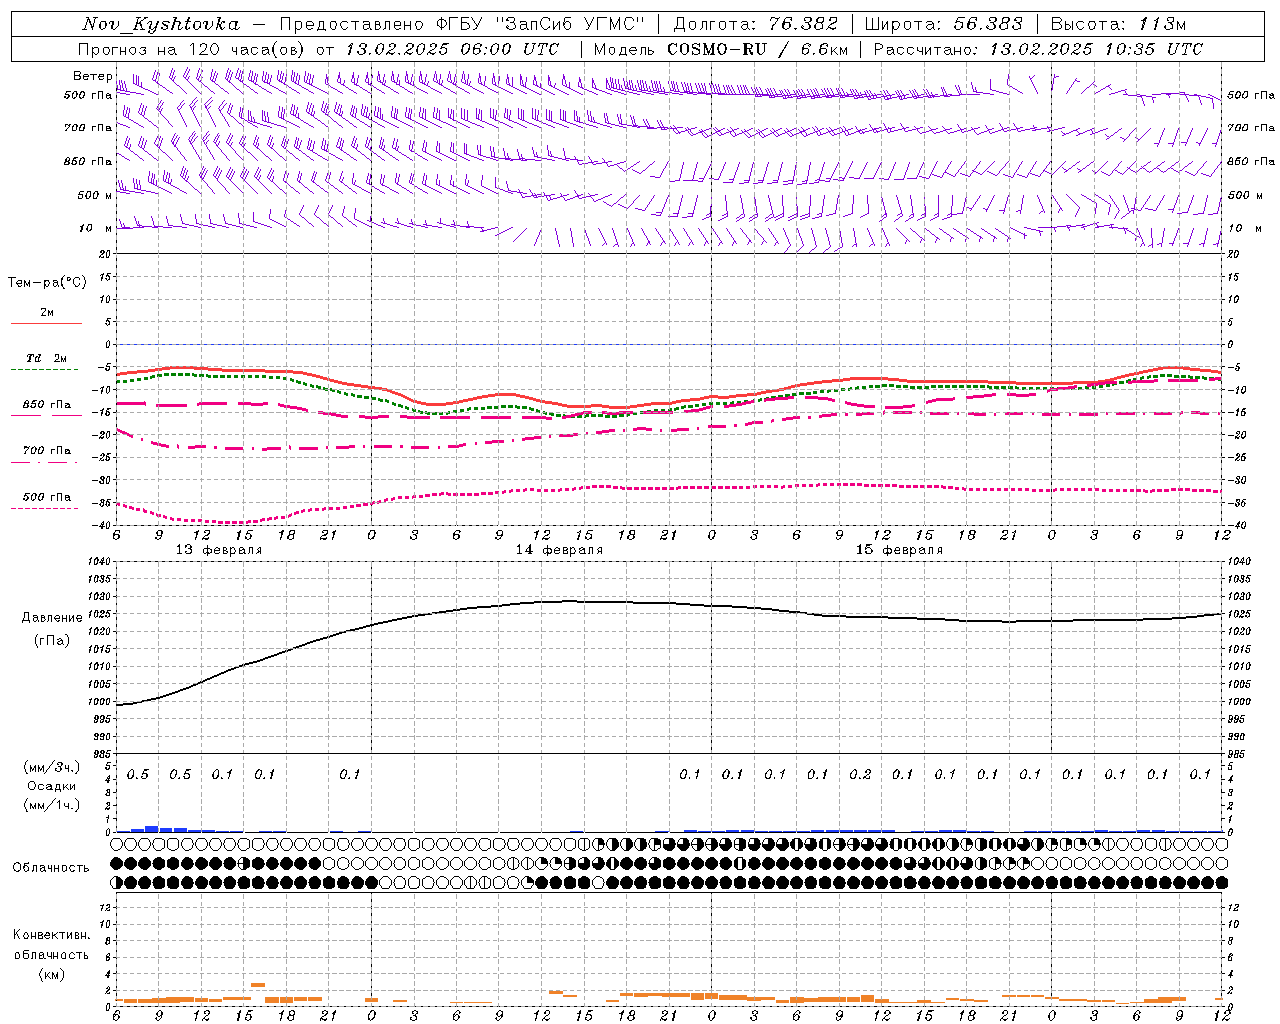Click the model name COSMO-RU / 6.6км

[x=758, y=49]
